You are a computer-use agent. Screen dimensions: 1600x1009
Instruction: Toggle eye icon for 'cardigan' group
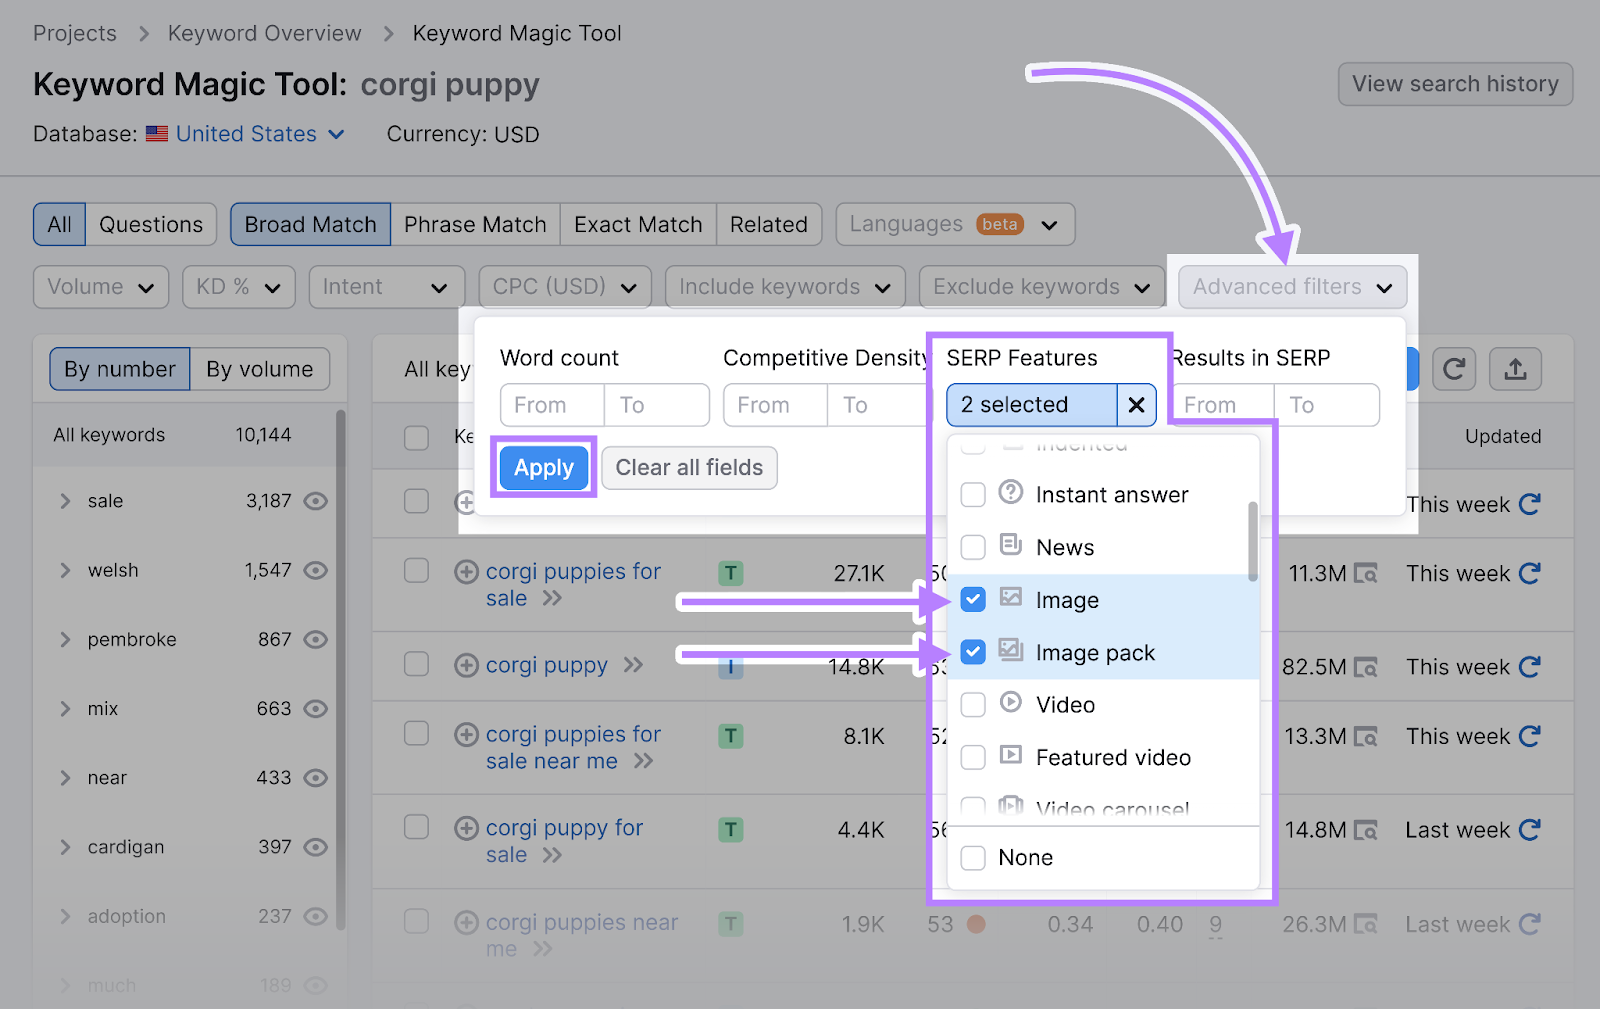pyautogui.click(x=316, y=847)
